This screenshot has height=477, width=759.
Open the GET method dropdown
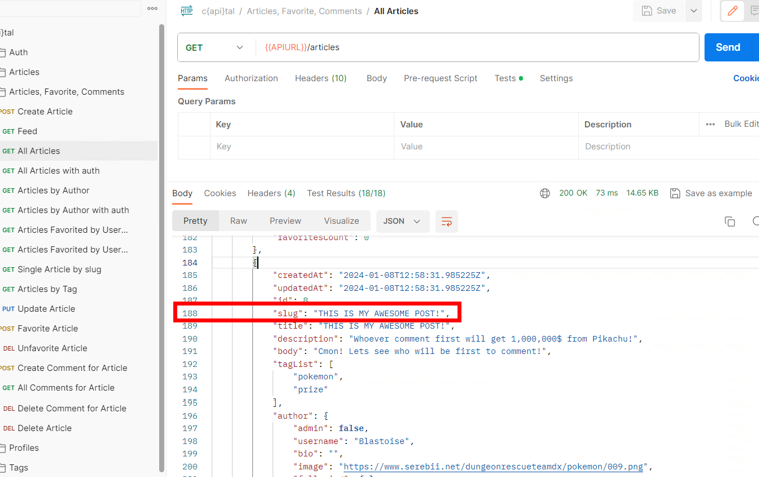tap(214, 47)
